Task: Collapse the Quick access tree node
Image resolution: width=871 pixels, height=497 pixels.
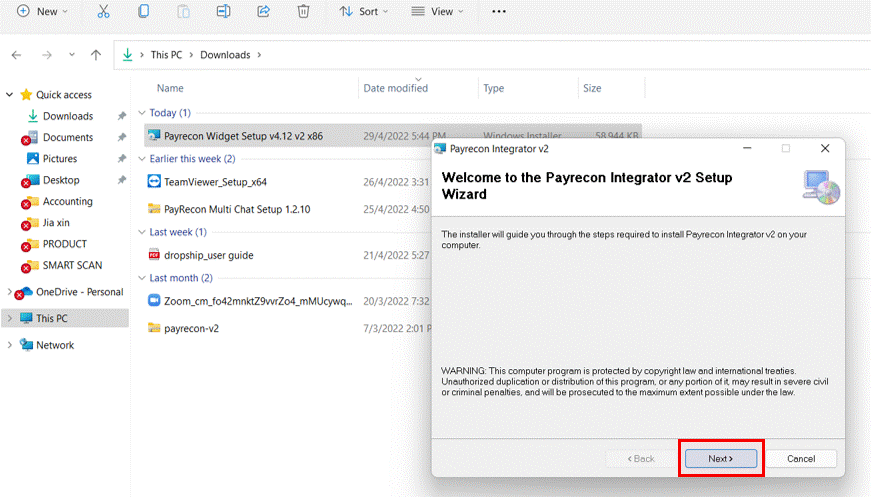Action: 9,94
